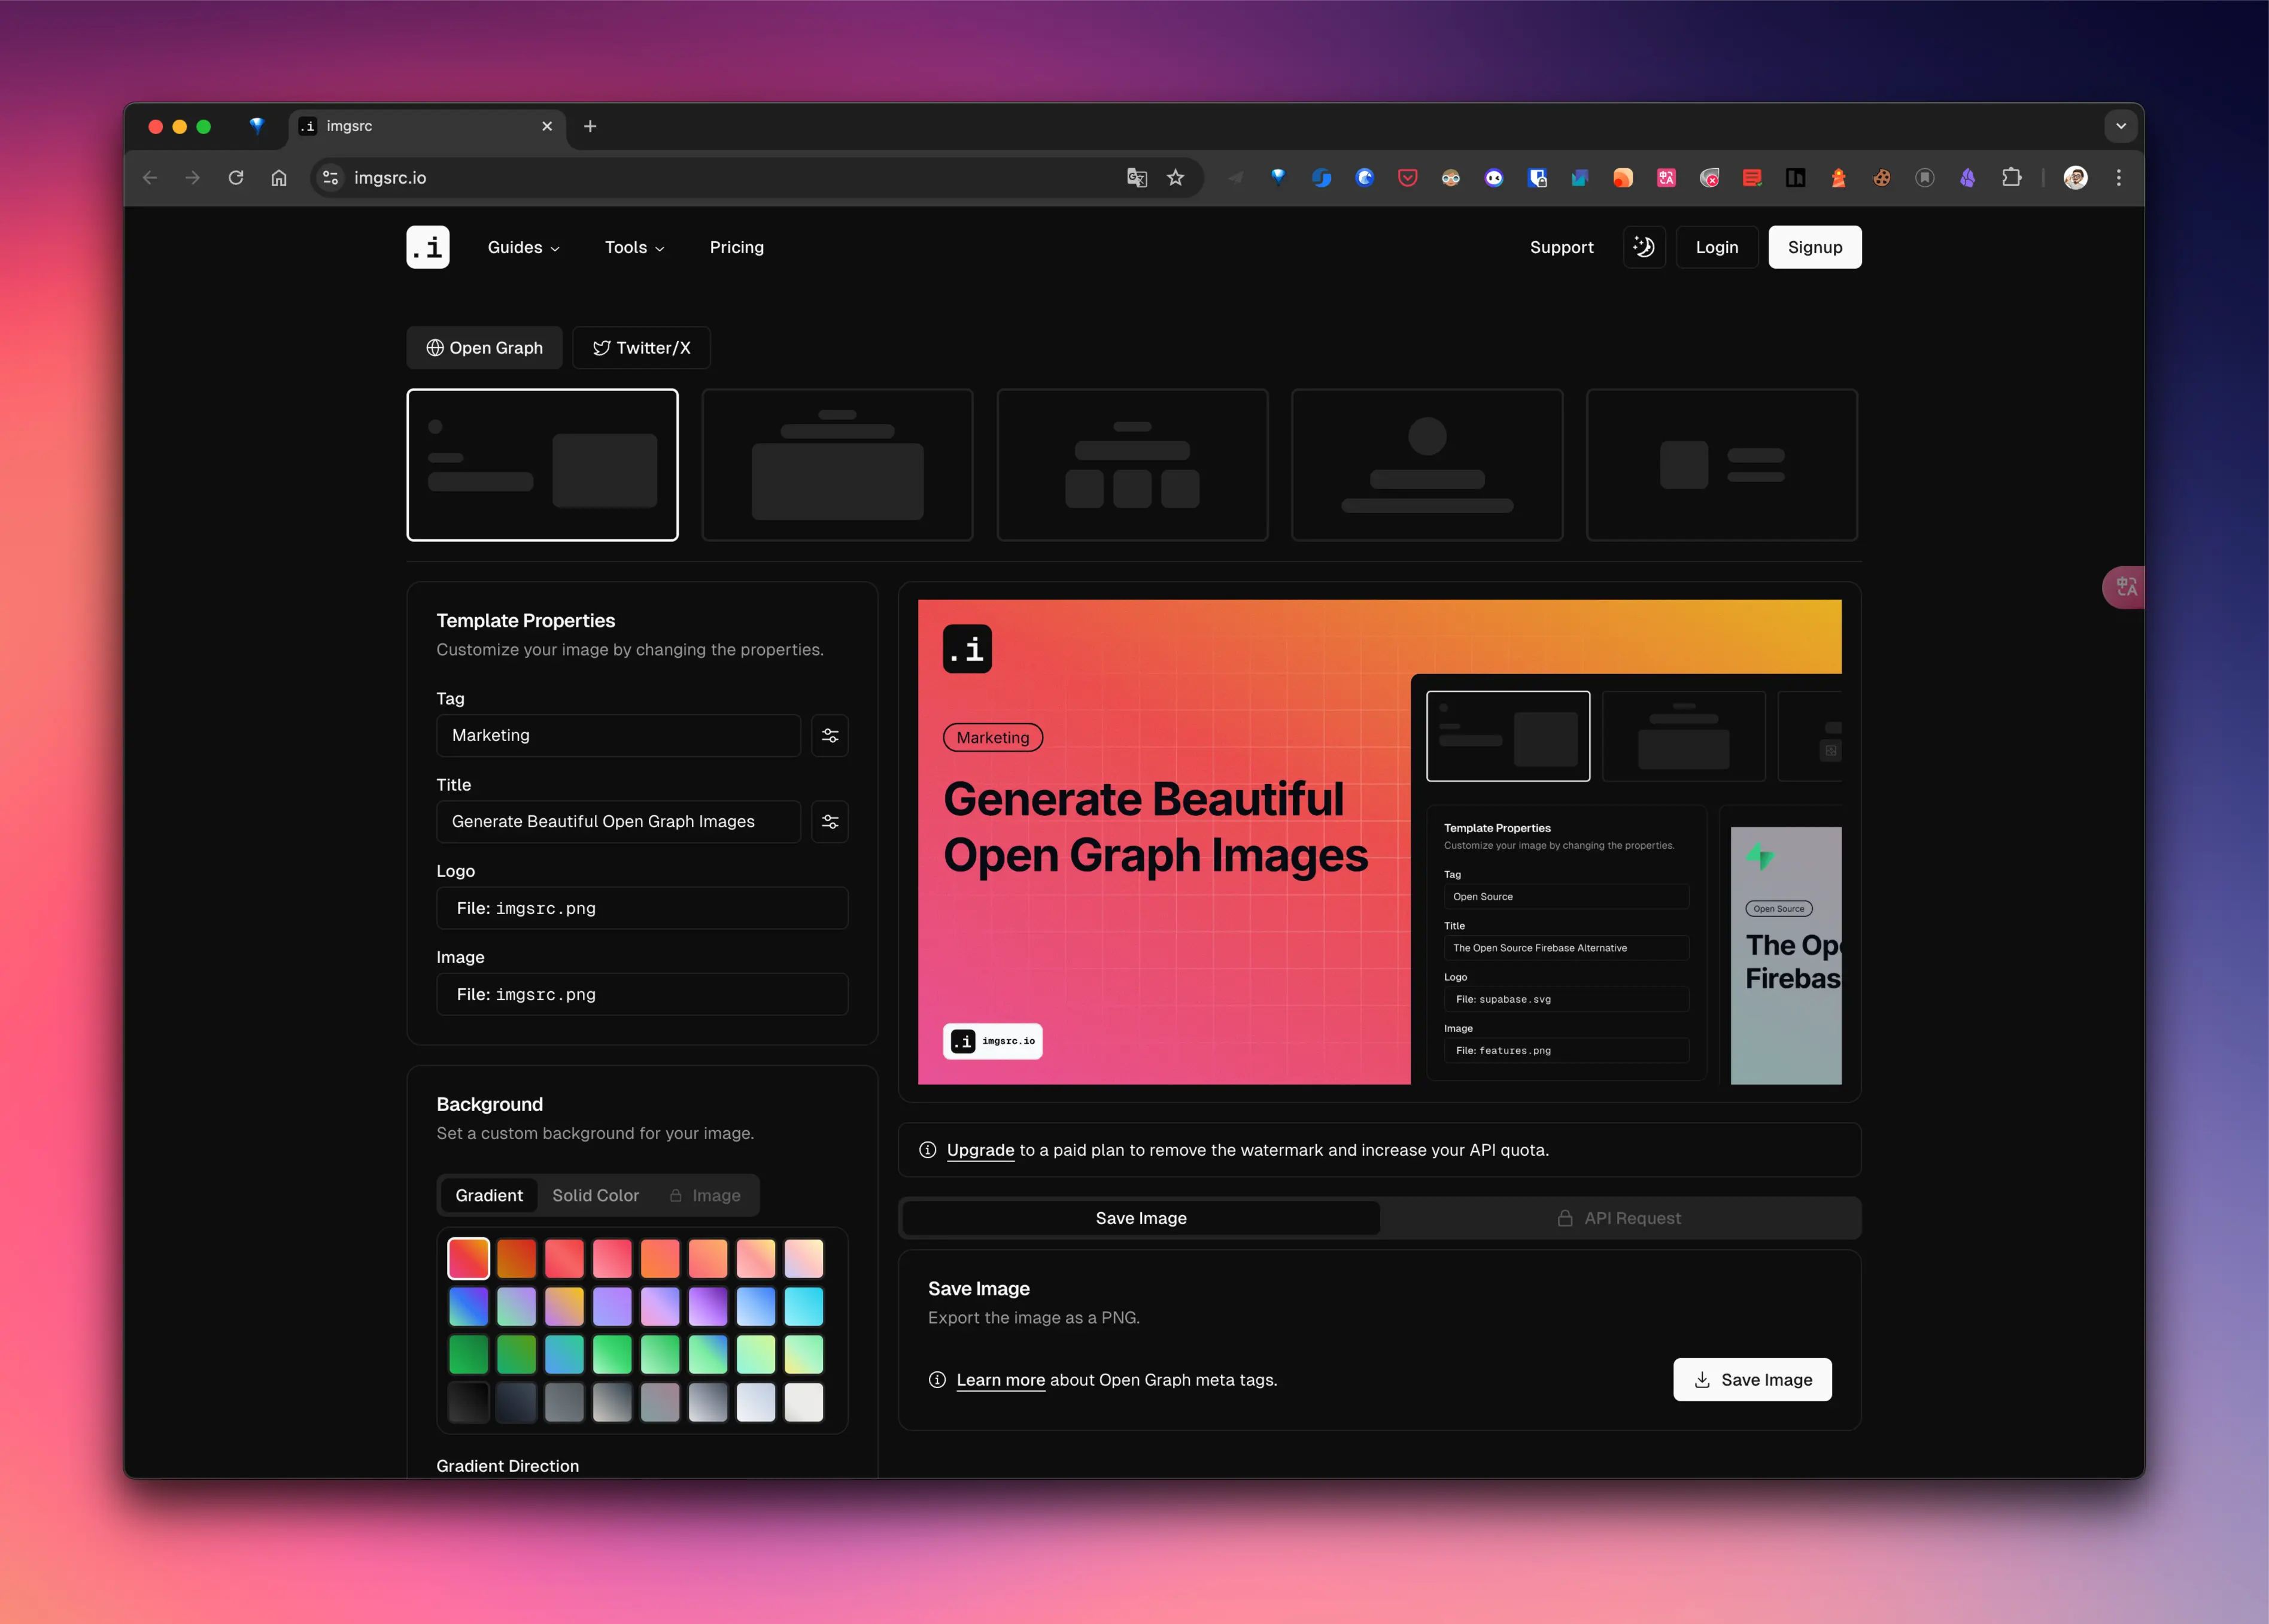This screenshot has width=2269, height=1624.
Task: Follow the Upgrade link
Action: 980,1150
